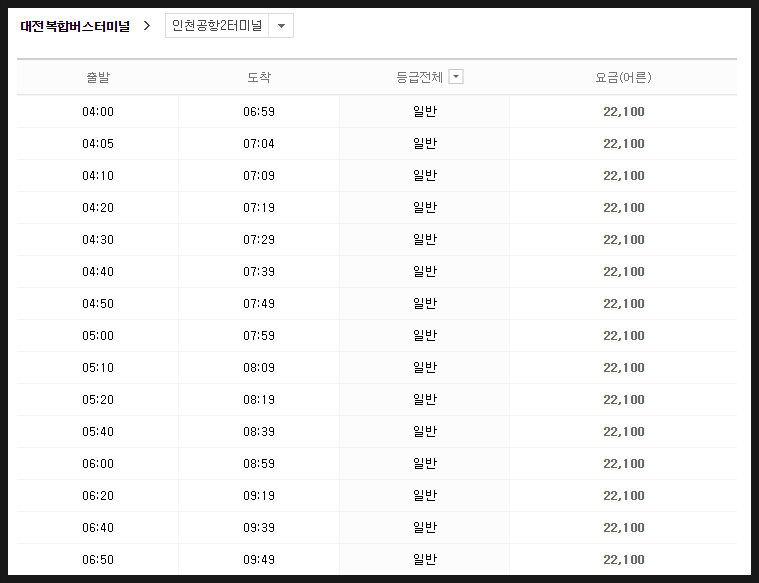
Task: Select the 04:10 departure time
Action: pos(98,176)
